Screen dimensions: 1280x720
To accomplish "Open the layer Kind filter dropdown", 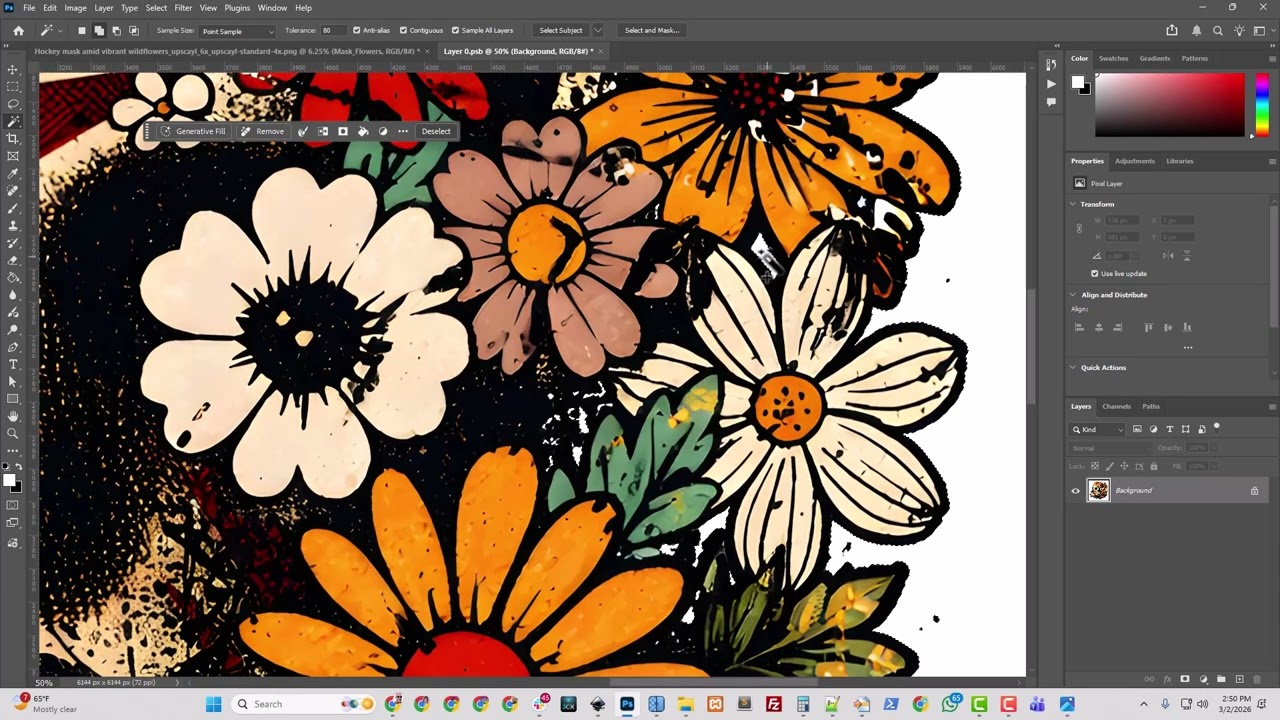I will click(x=1098, y=429).
